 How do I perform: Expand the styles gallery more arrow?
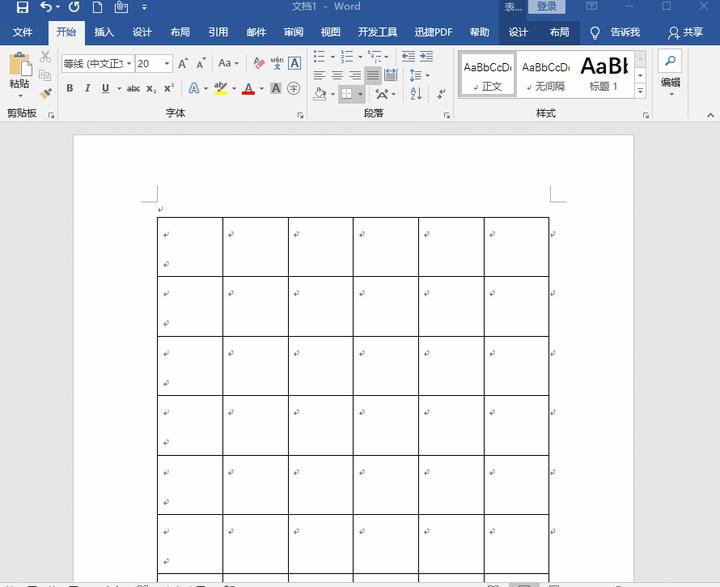pyautogui.click(x=641, y=91)
